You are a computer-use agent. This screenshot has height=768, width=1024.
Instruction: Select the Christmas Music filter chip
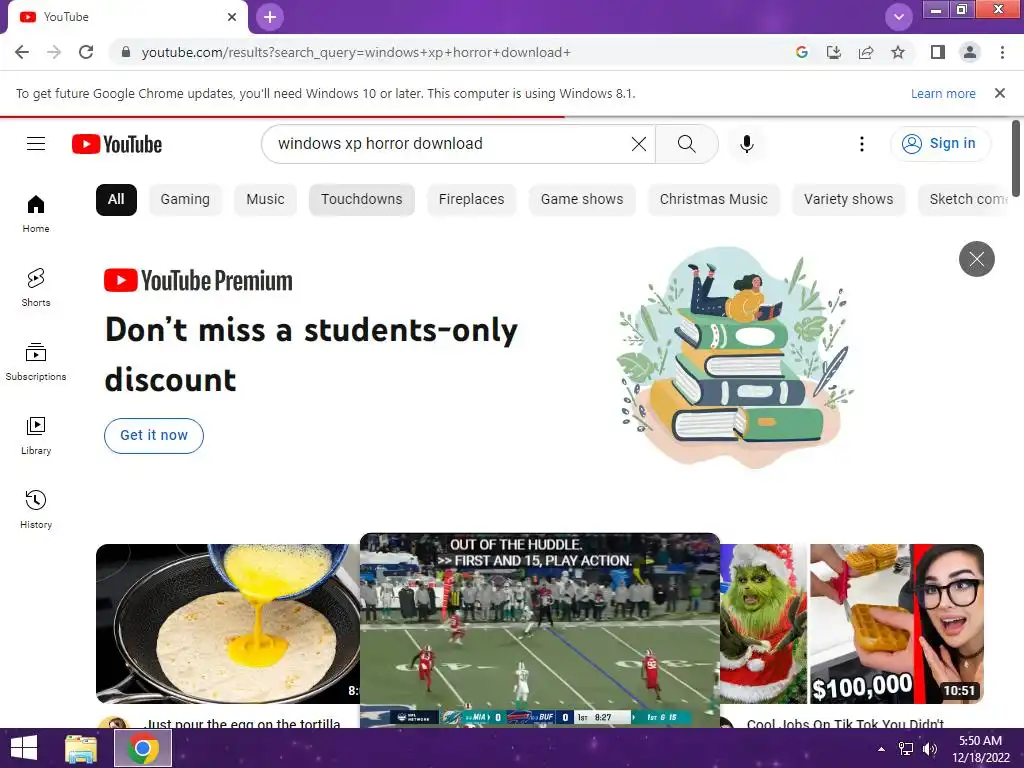[x=714, y=199]
